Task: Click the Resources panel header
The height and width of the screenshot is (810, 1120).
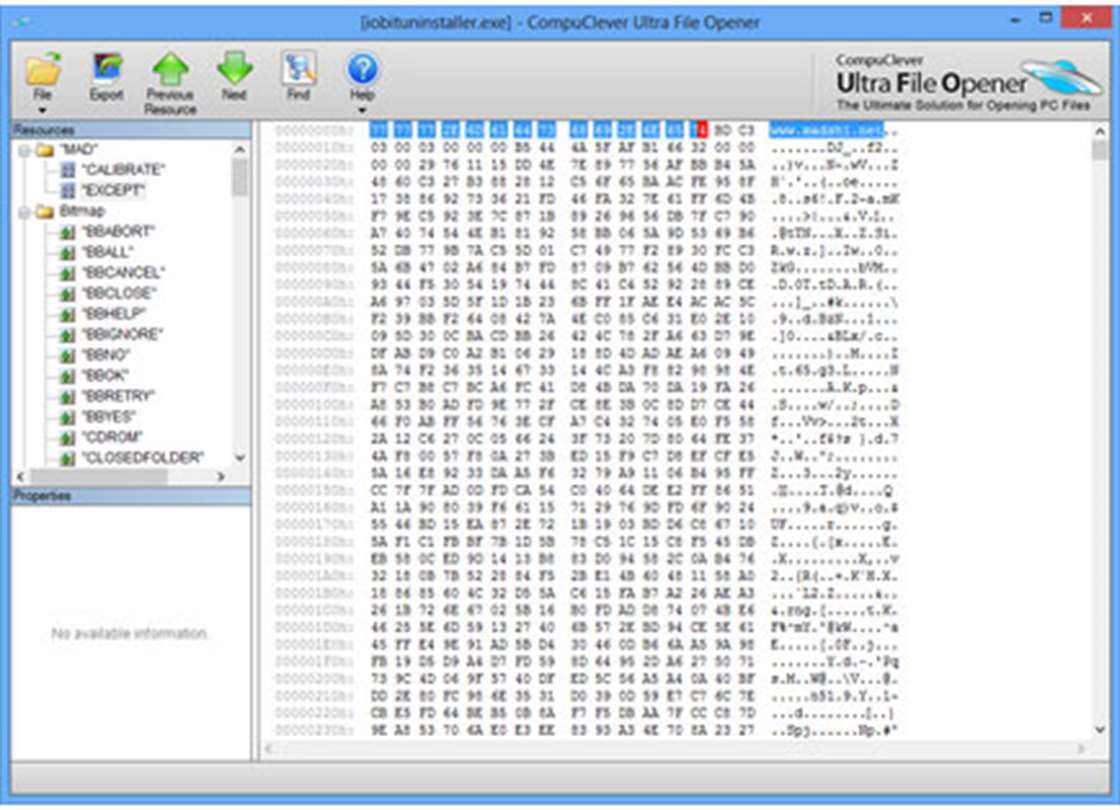Action: tap(131, 130)
